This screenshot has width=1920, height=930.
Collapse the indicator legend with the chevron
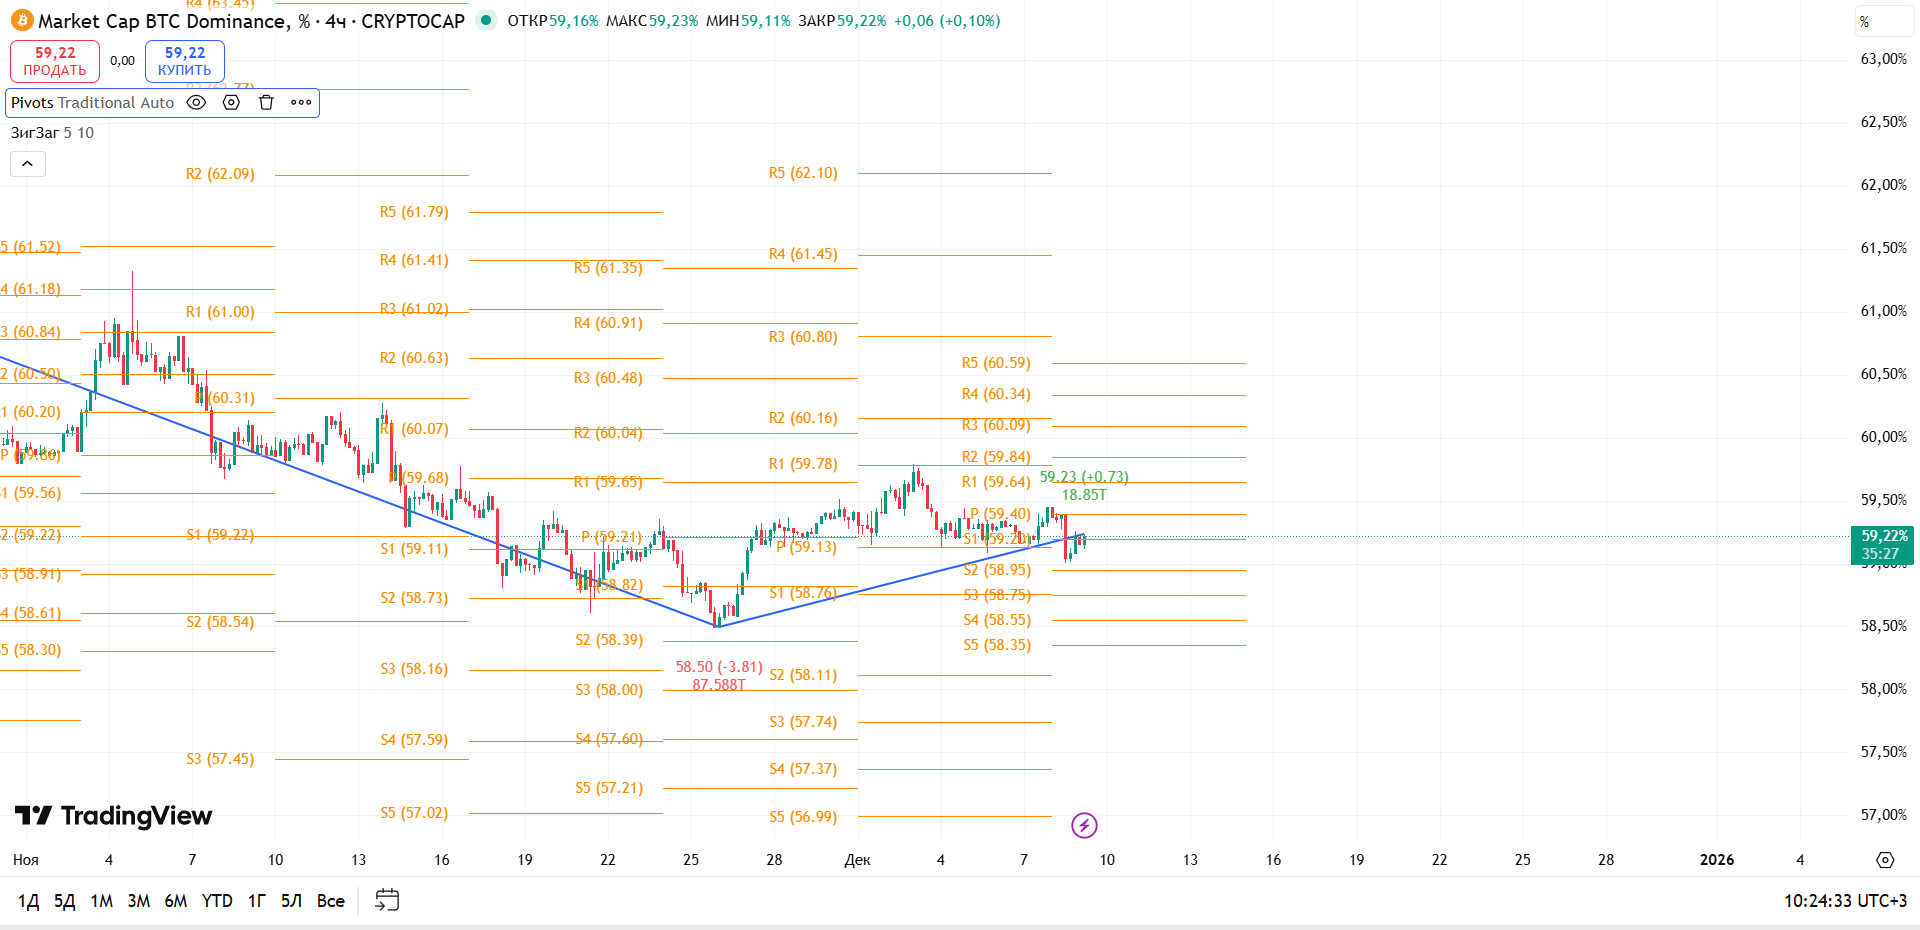click(27, 164)
